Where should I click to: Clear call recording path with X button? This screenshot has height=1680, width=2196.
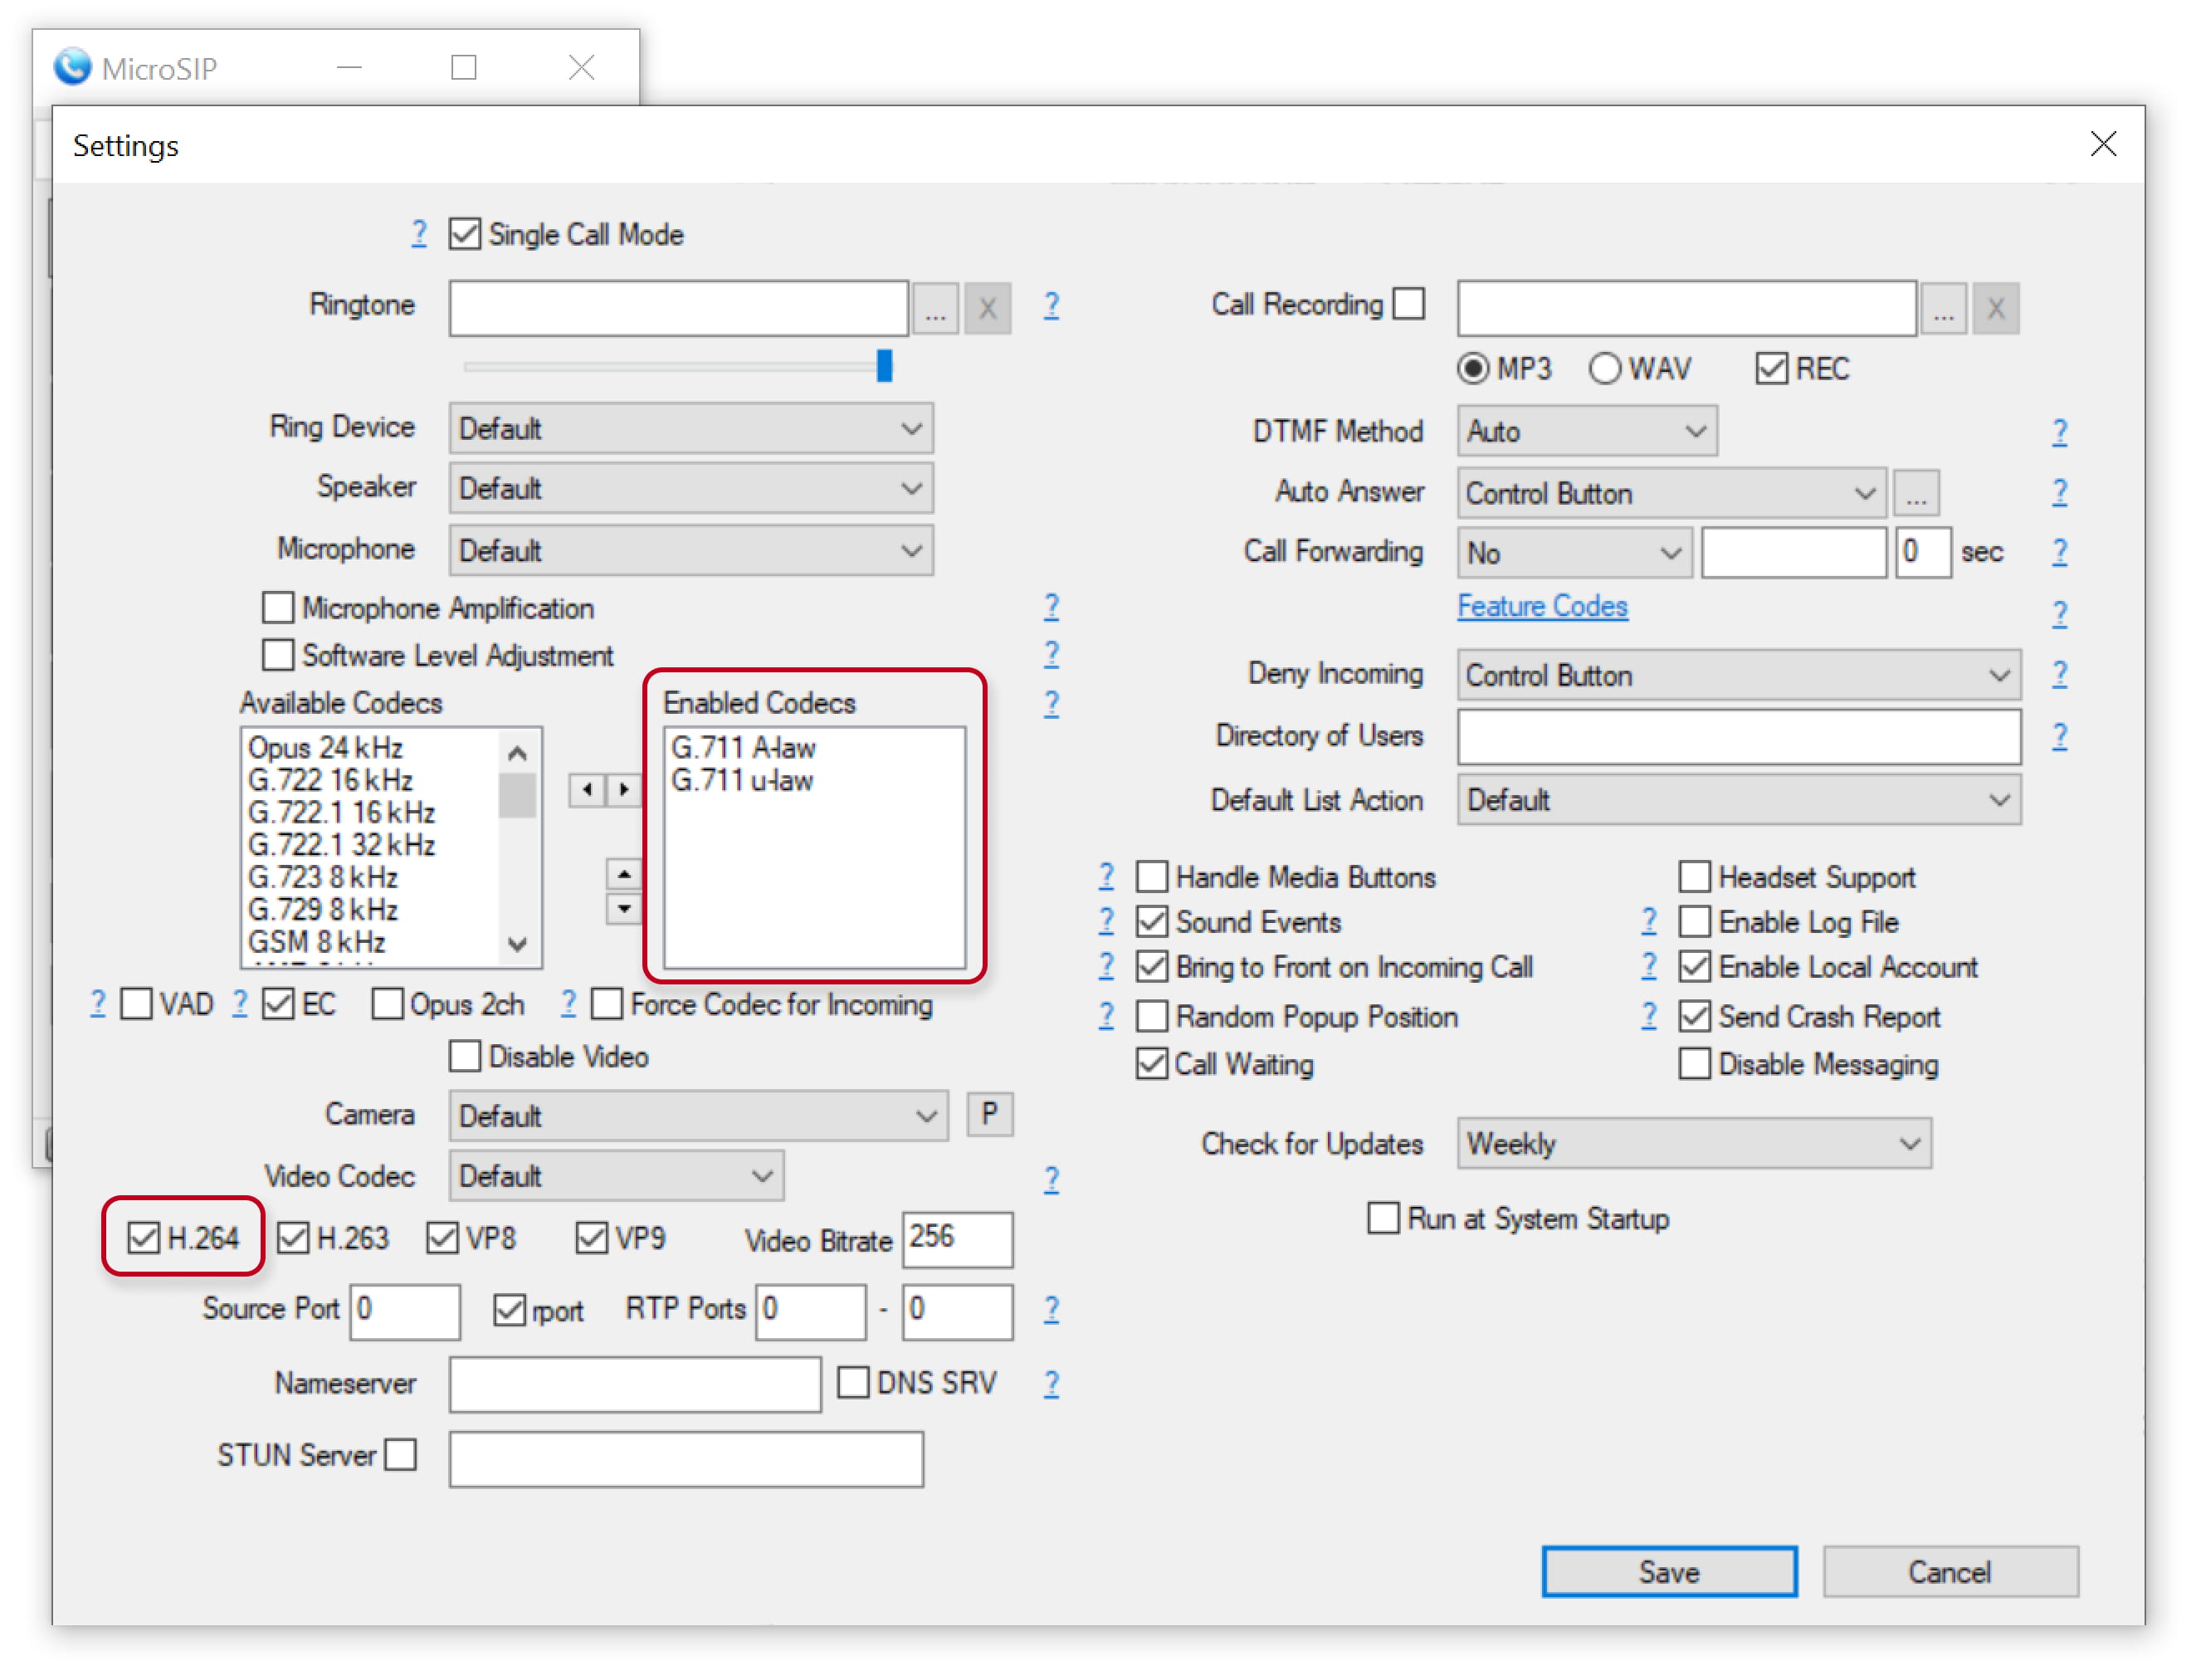tap(1995, 308)
